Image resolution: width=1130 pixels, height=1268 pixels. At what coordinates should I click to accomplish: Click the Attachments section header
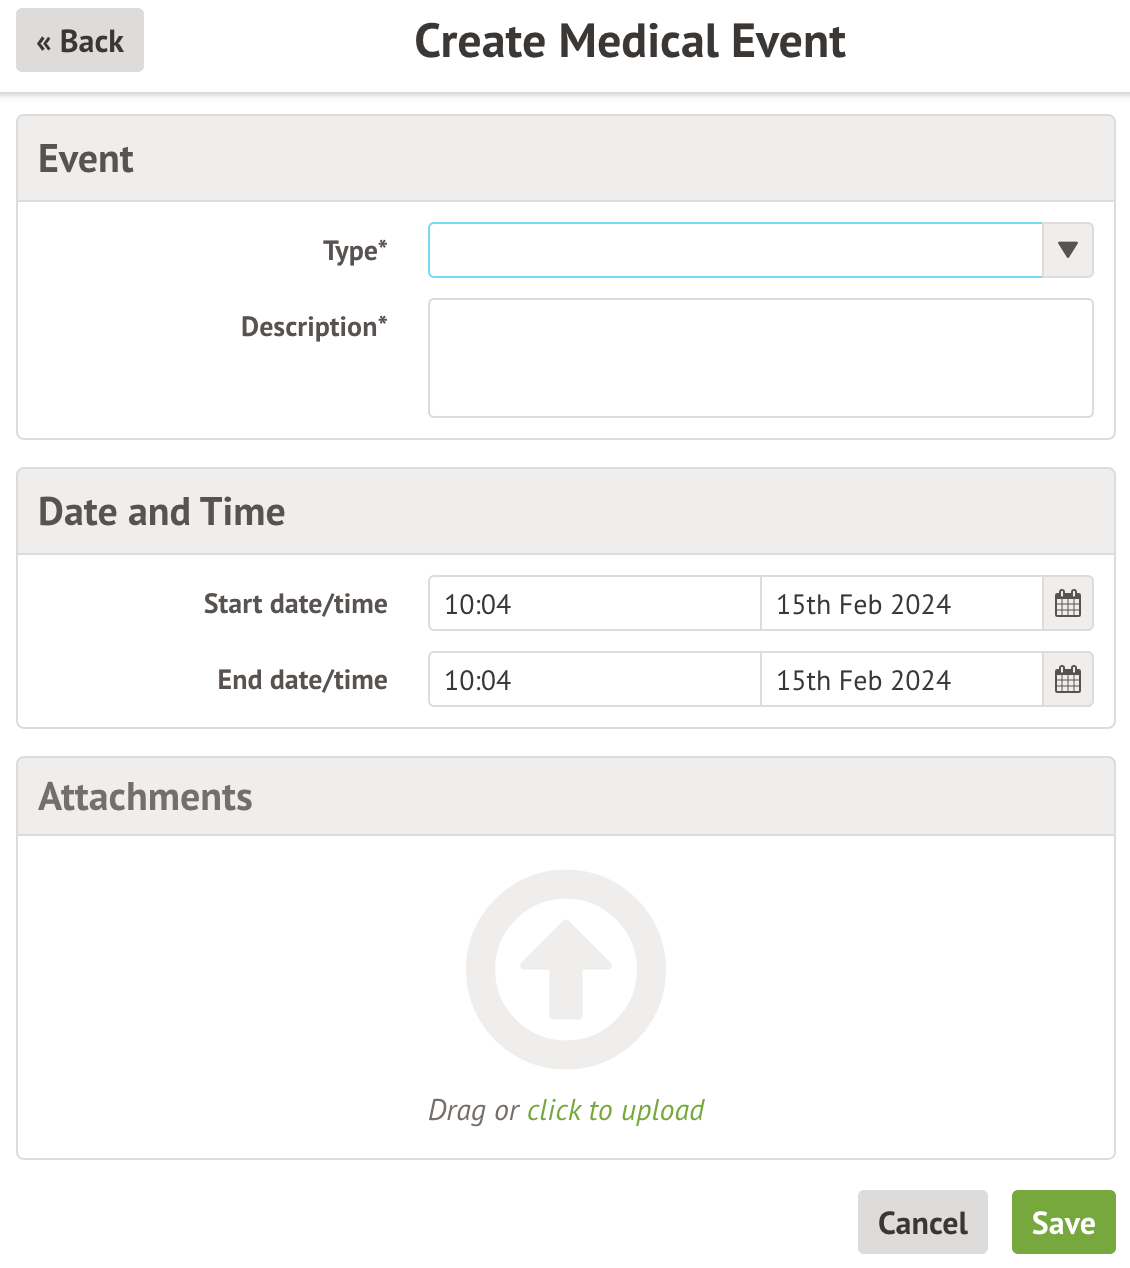pyautogui.click(x=145, y=796)
